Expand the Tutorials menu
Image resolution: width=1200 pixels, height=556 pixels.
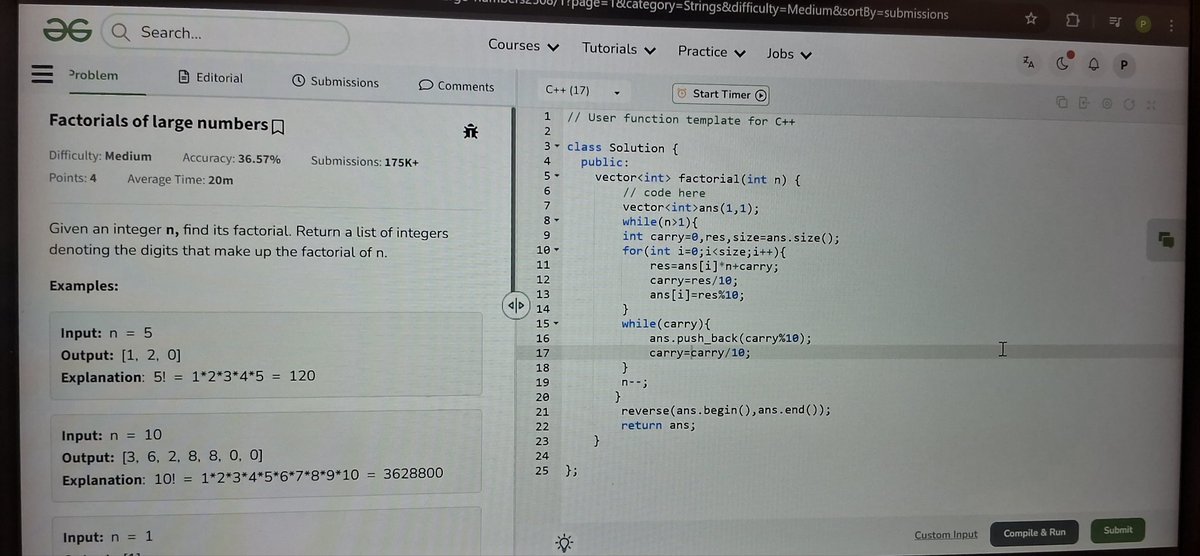pos(619,48)
